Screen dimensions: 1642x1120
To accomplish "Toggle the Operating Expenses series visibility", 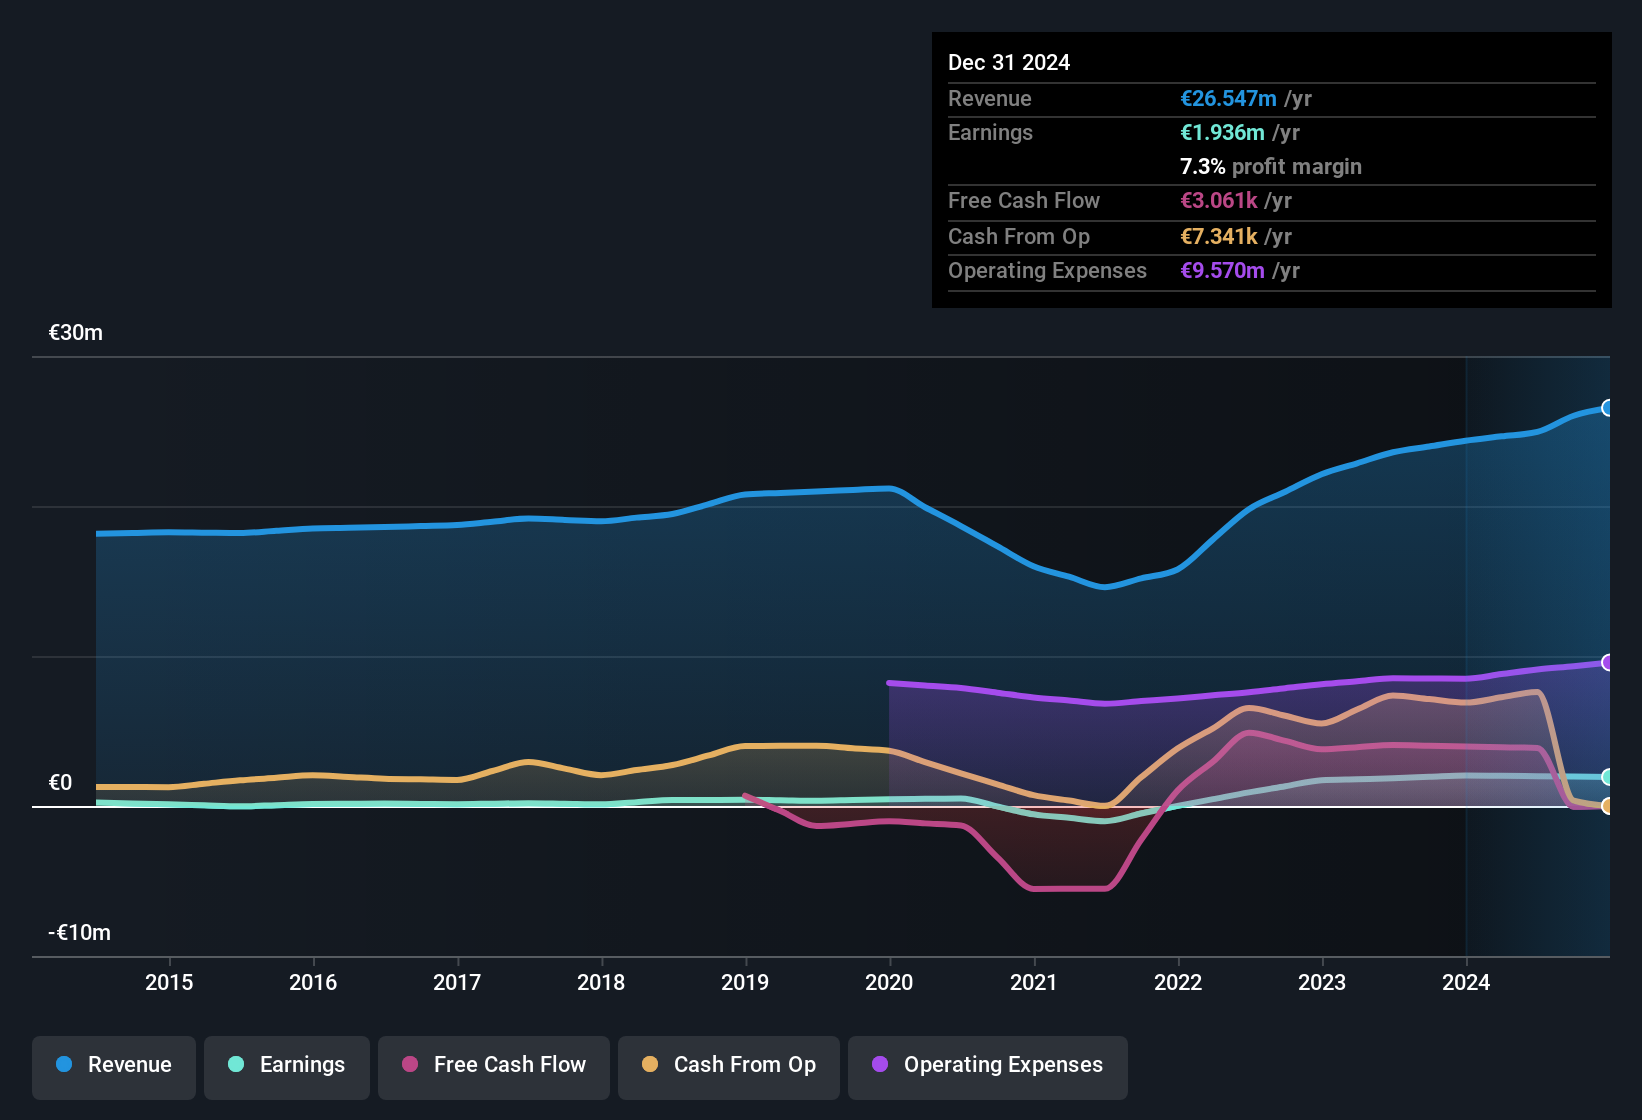I will pyautogui.click(x=987, y=1065).
